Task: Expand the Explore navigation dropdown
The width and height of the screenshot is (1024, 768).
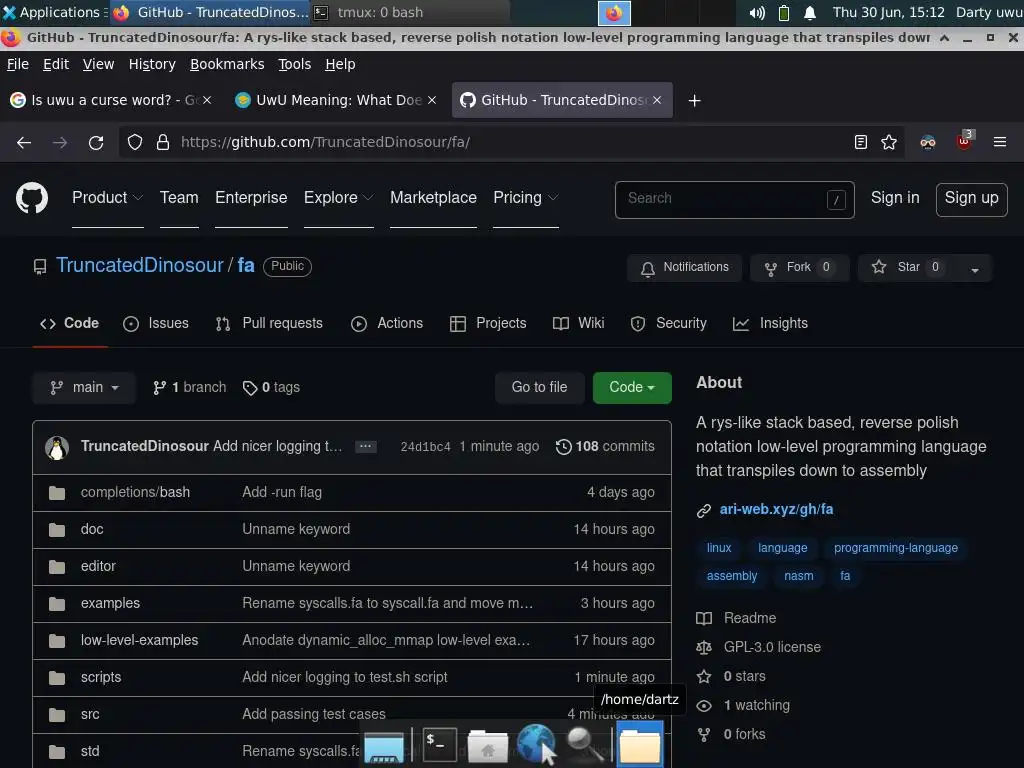Action: pyautogui.click(x=338, y=198)
